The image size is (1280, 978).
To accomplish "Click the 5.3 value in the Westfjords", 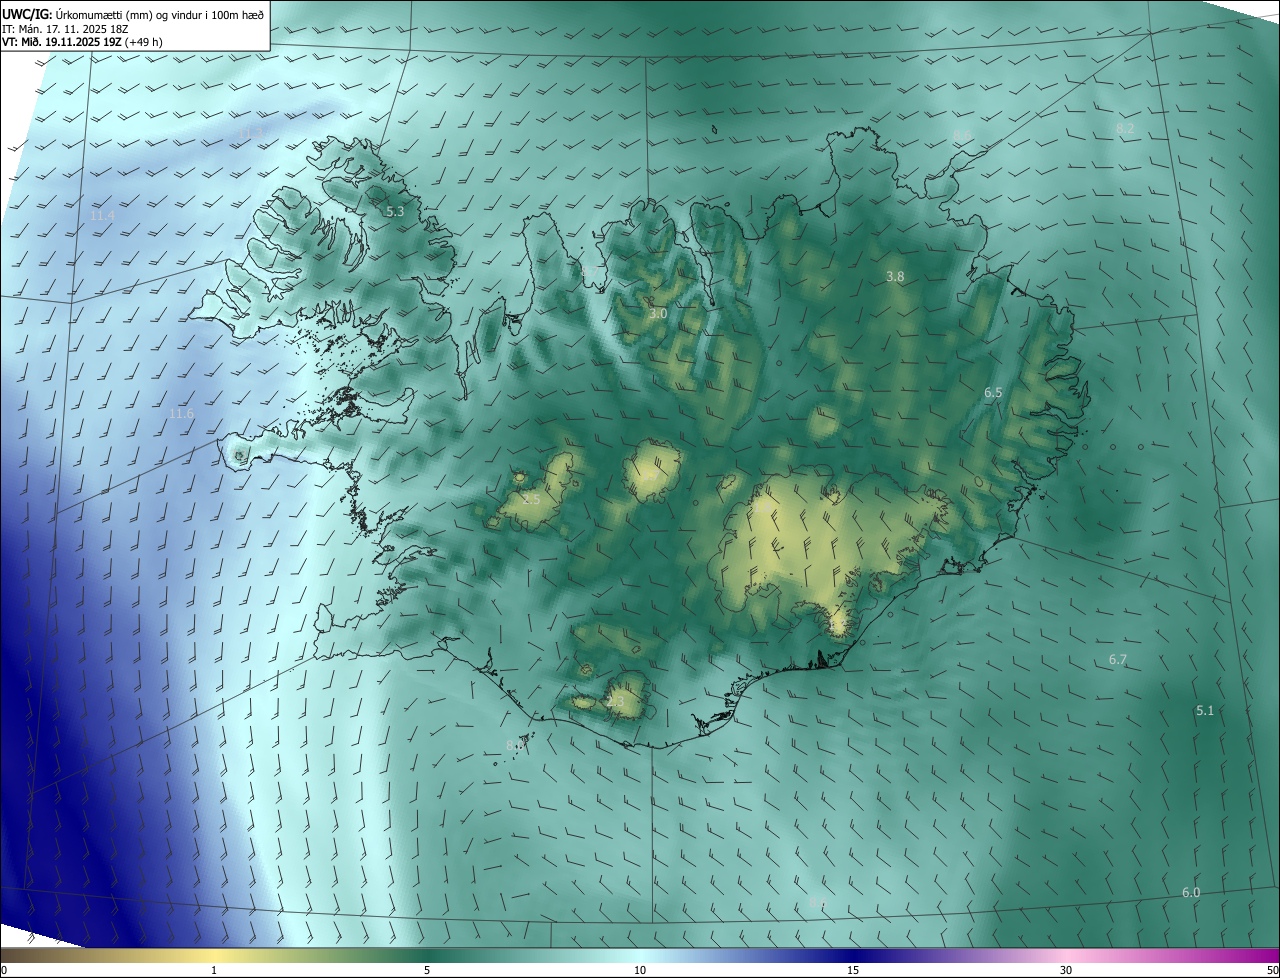I will (395, 212).
